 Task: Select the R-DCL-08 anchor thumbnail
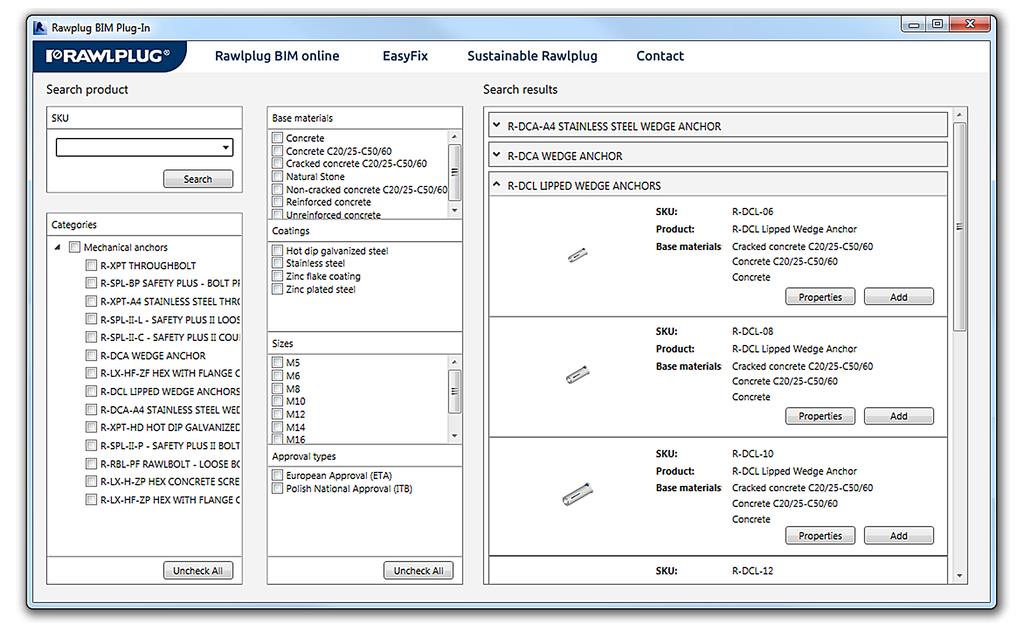577,374
